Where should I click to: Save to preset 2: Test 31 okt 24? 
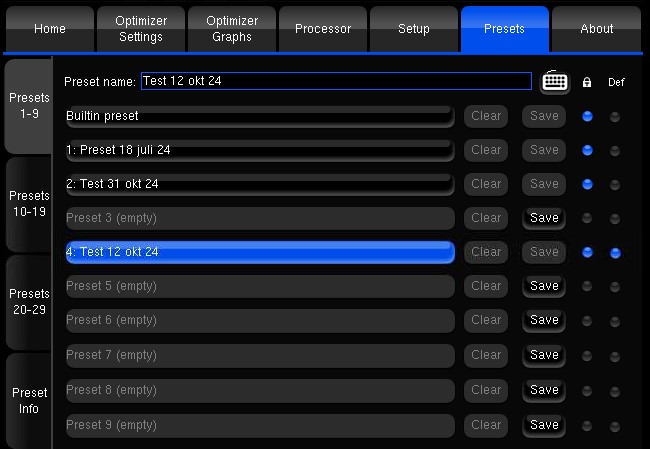point(544,184)
